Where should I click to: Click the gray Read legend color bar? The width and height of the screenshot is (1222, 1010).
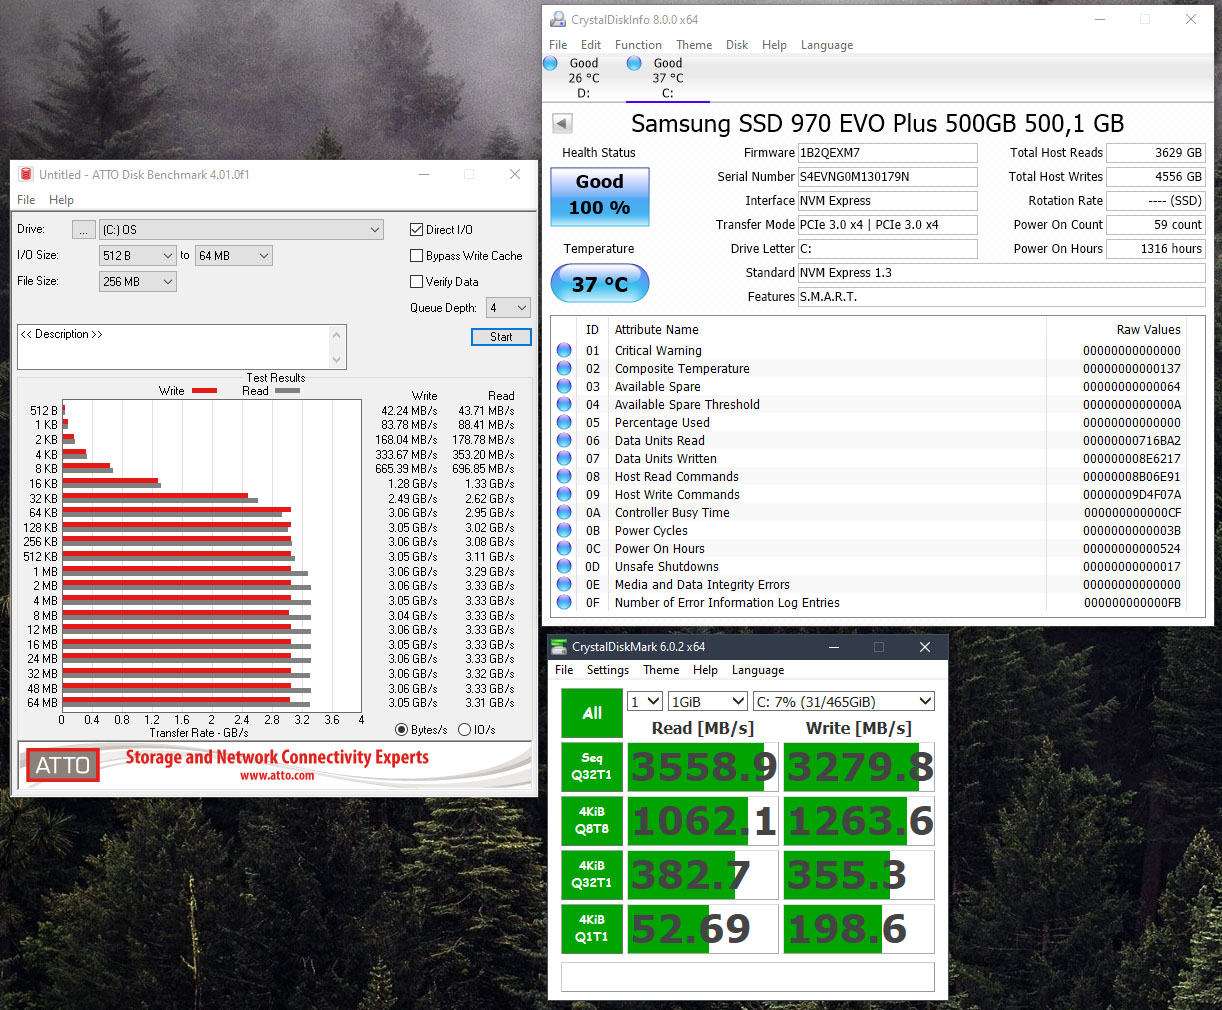coord(287,391)
